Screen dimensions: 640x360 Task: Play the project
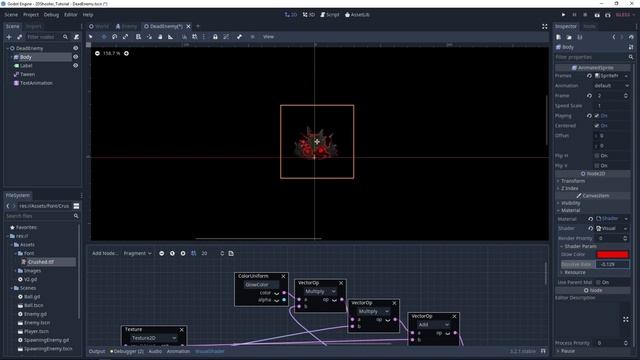(x=563, y=15)
